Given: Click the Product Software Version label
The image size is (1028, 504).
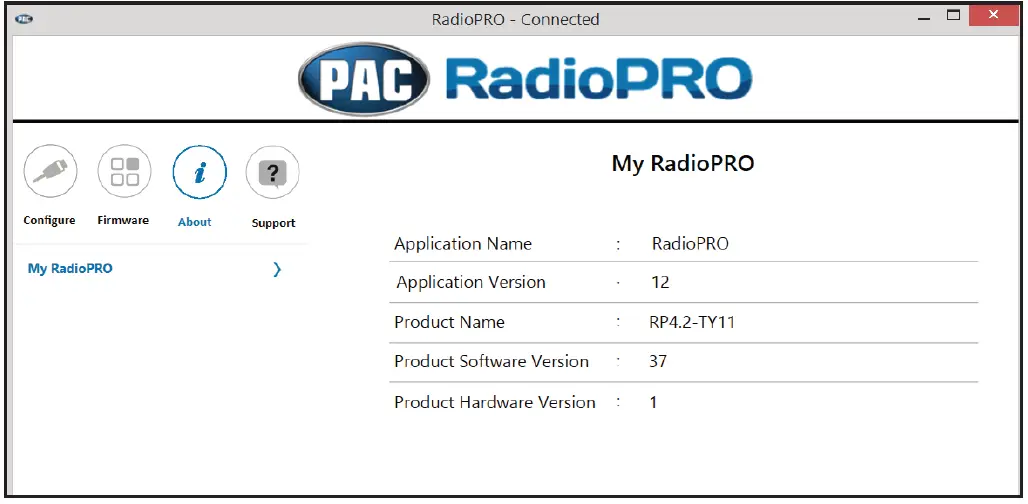Looking at the screenshot, I should point(491,362).
